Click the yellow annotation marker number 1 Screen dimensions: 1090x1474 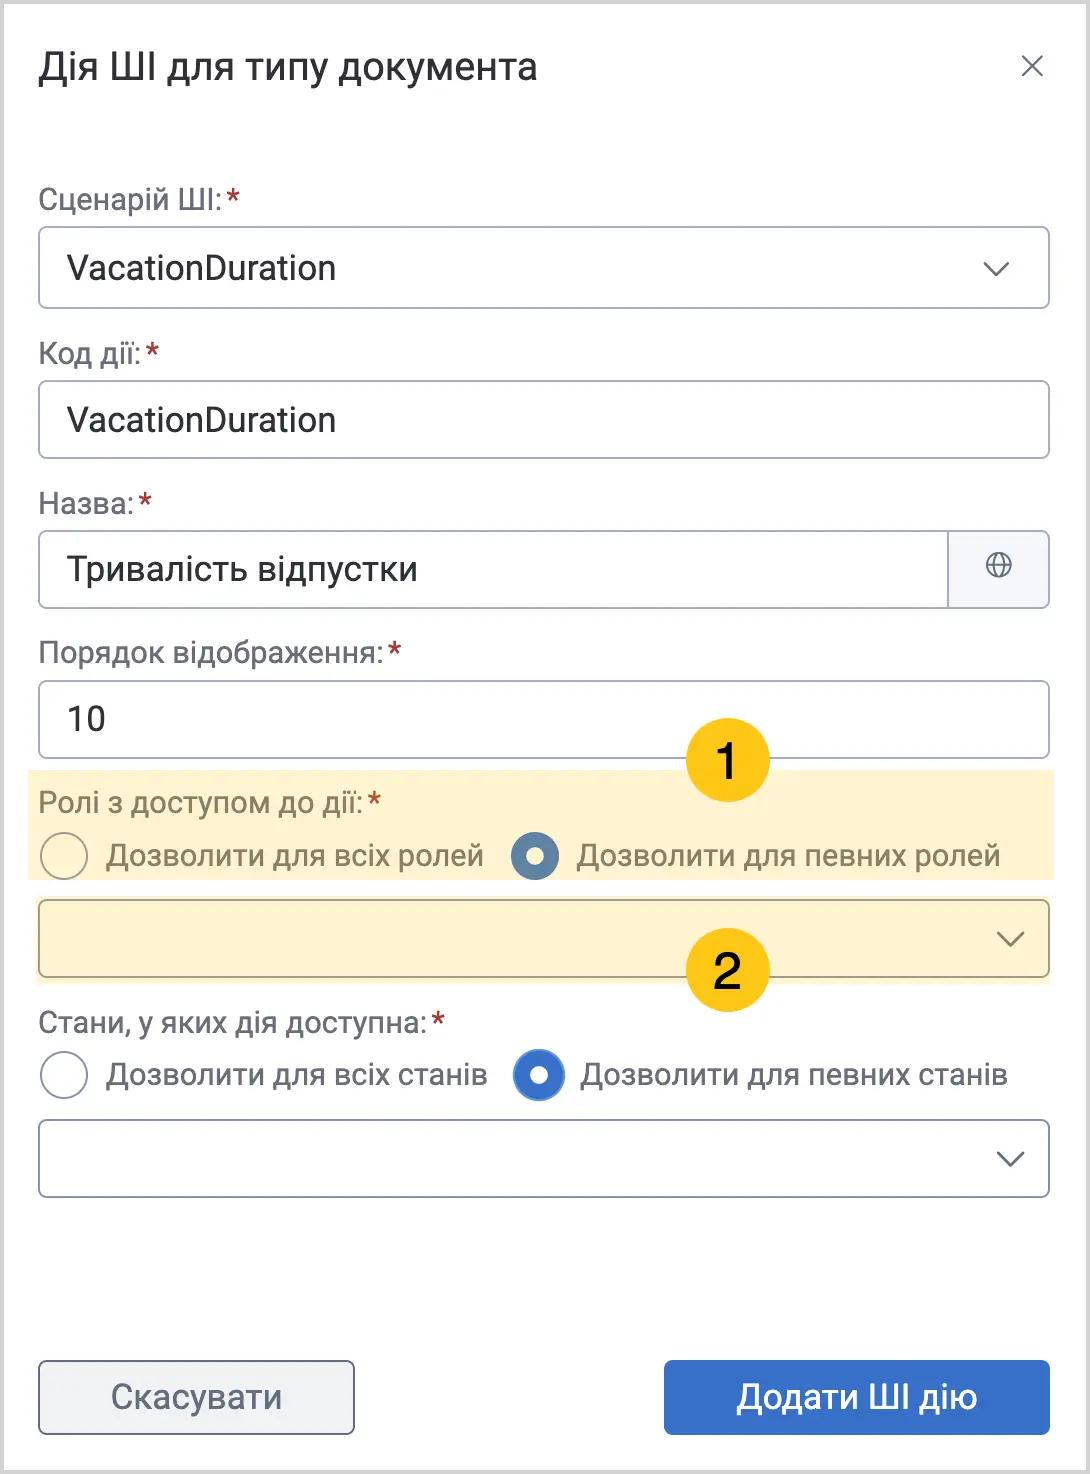point(728,760)
